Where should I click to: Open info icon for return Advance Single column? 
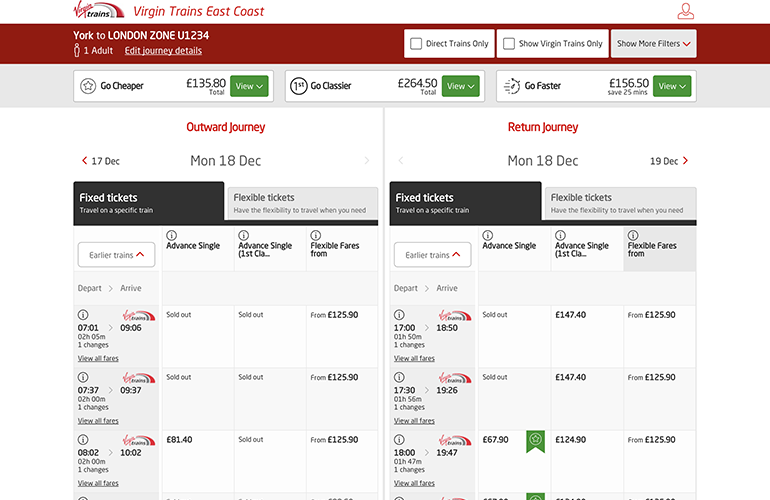point(488,235)
